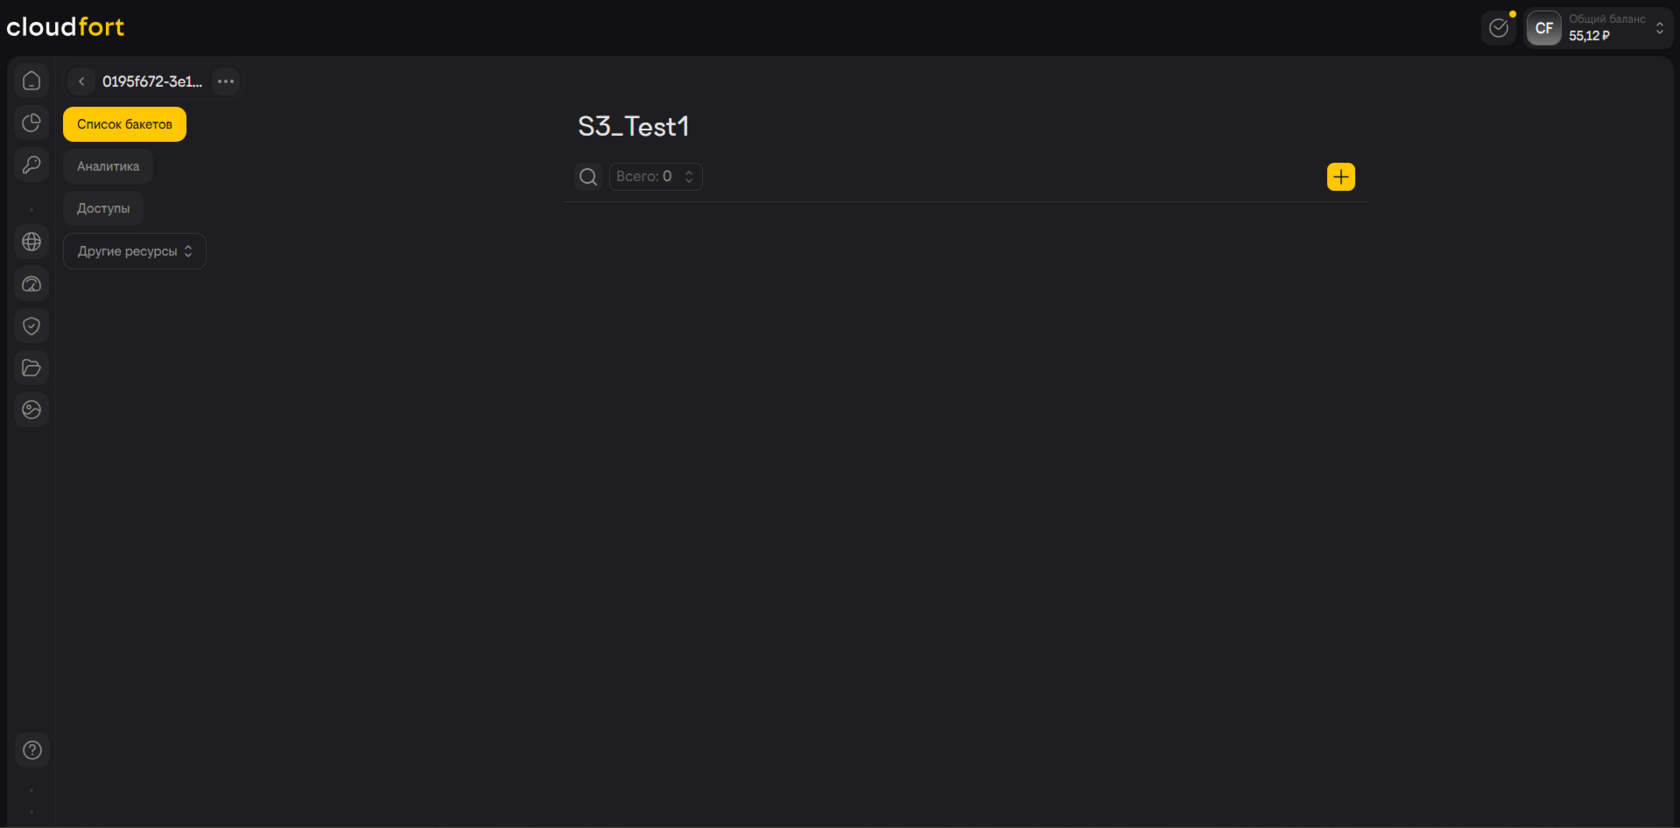Open the shield checkmark sidebar icon
The height and width of the screenshot is (828, 1680).
pyautogui.click(x=32, y=326)
